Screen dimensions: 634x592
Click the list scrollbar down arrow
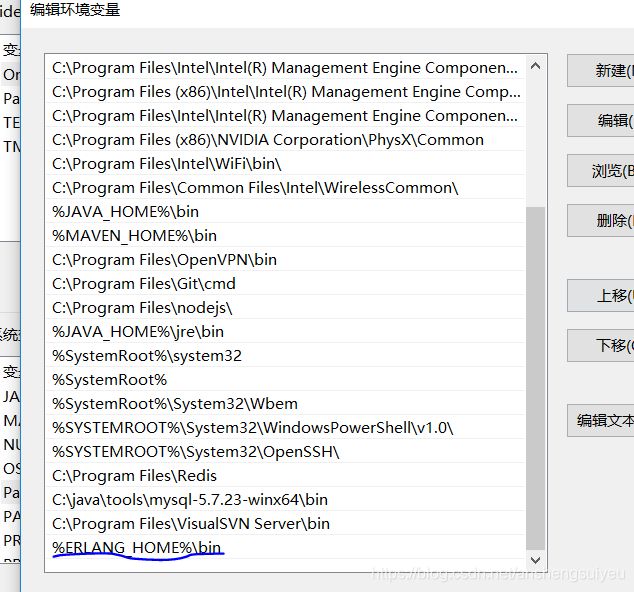pos(535,560)
